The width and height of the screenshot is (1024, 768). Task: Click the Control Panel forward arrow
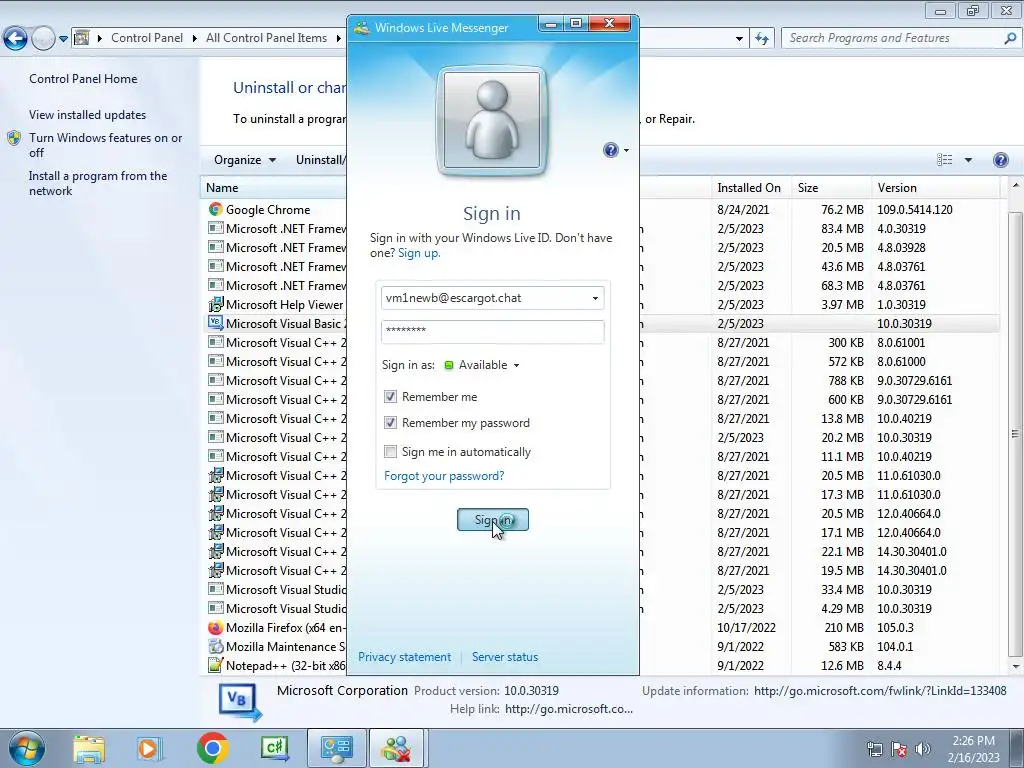(x=43, y=39)
